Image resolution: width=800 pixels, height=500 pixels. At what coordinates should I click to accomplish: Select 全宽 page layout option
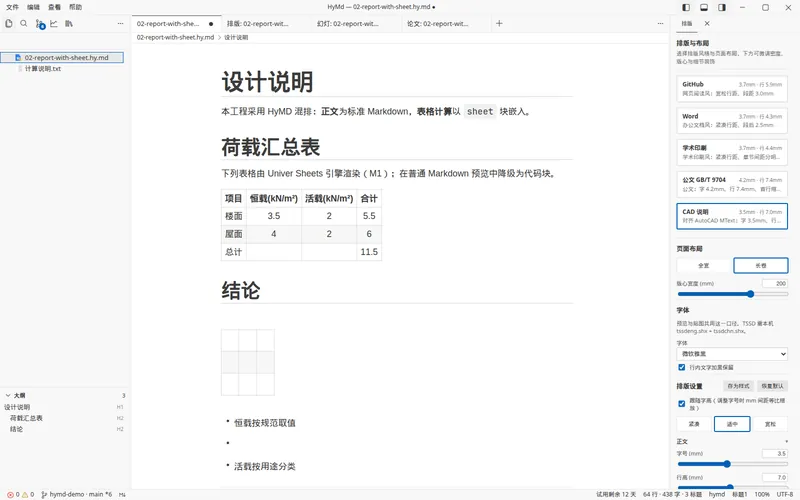pyautogui.click(x=704, y=265)
